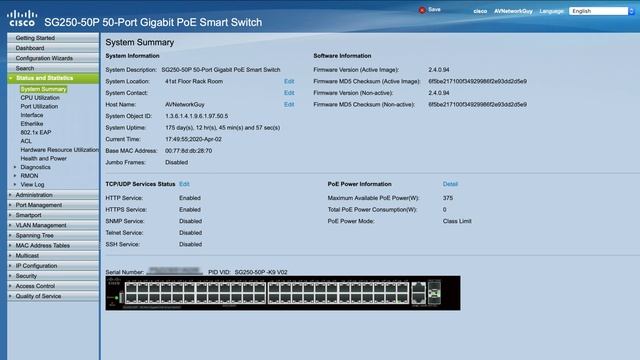Open the Language dropdown
Image resolution: width=640 pixels, height=360 pixels.
click(602, 11)
